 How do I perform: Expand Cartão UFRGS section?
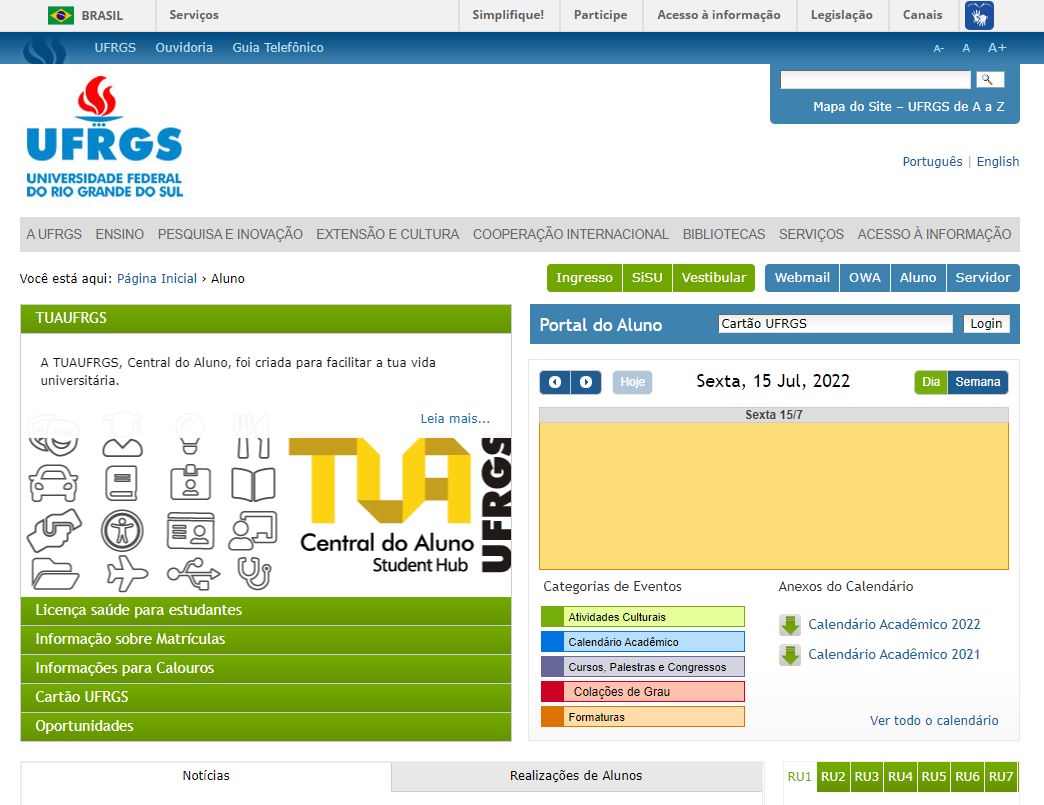[266, 697]
